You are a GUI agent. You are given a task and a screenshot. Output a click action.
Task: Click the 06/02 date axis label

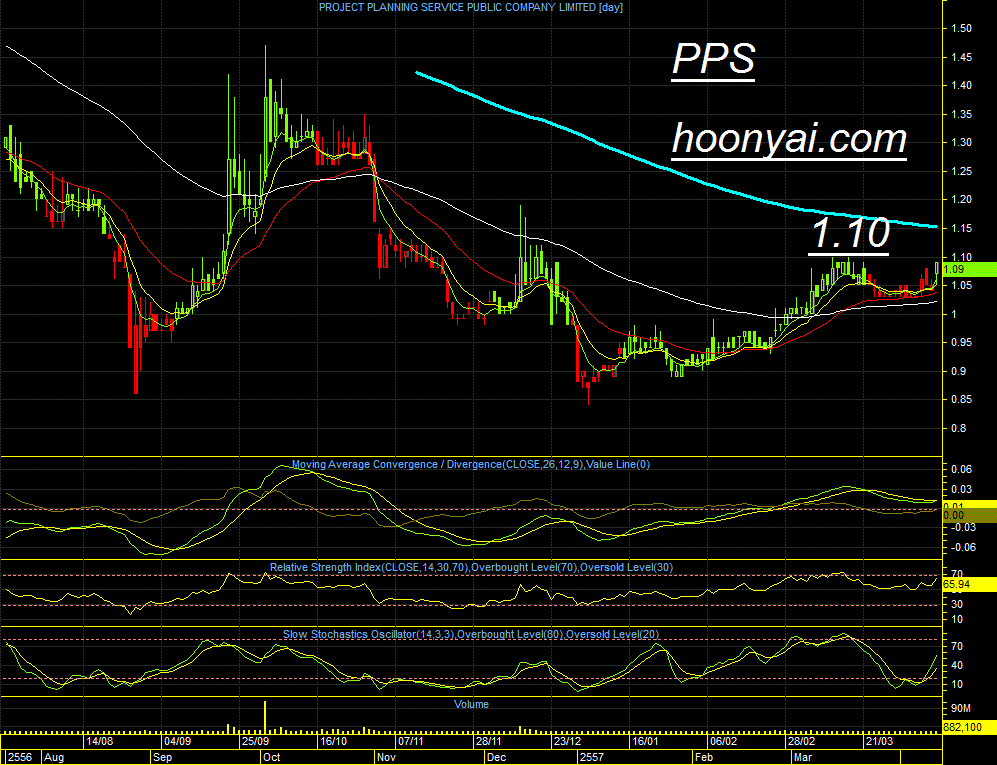click(x=724, y=741)
